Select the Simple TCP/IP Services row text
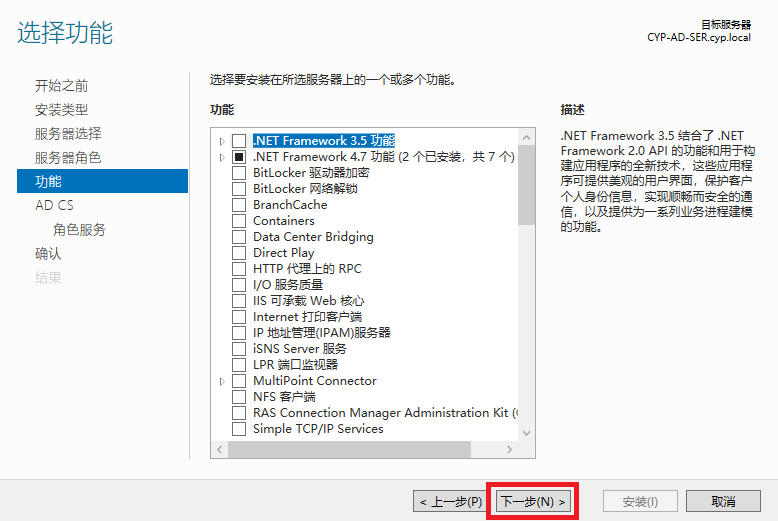Screen dimensions: 778x521 (318, 429)
